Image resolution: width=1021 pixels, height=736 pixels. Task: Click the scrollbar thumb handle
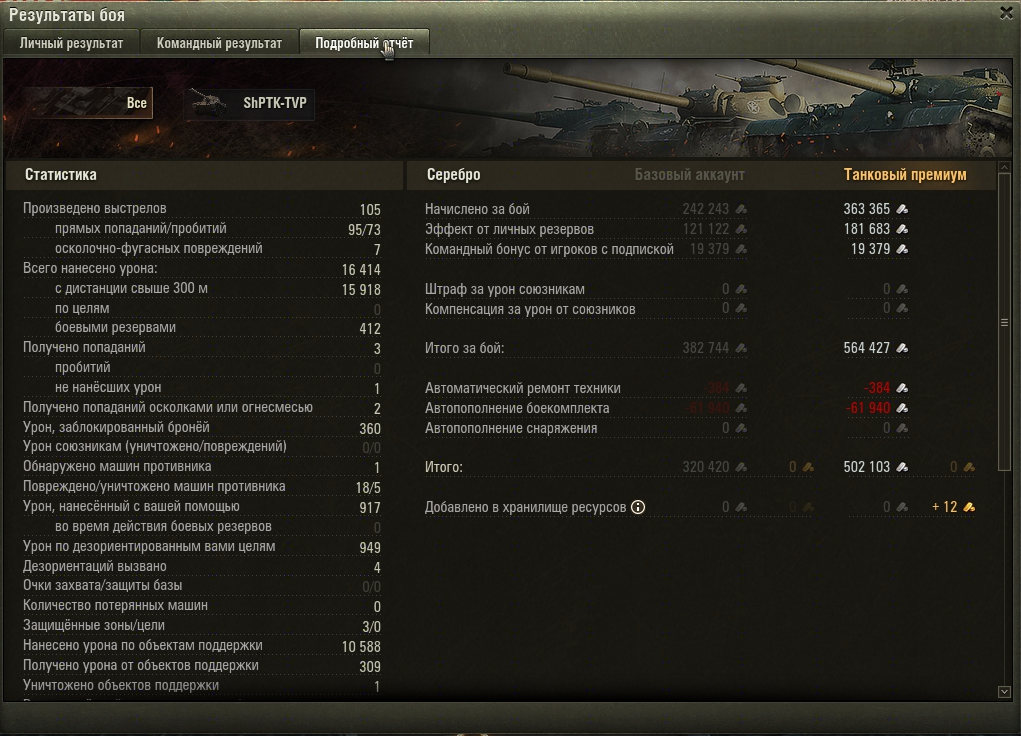1004,323
